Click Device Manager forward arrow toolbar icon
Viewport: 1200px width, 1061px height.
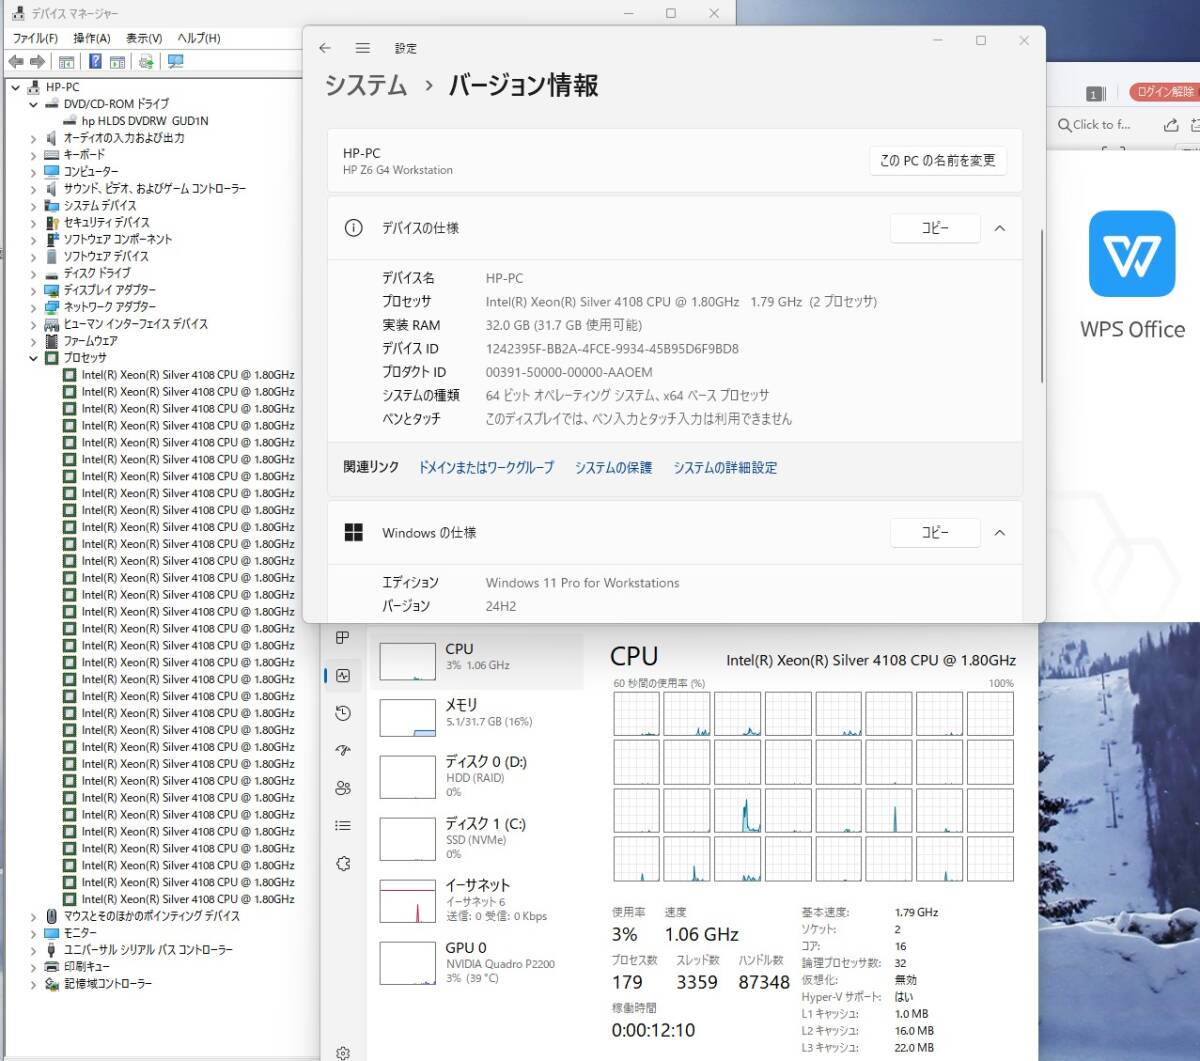tap(38, 62)
